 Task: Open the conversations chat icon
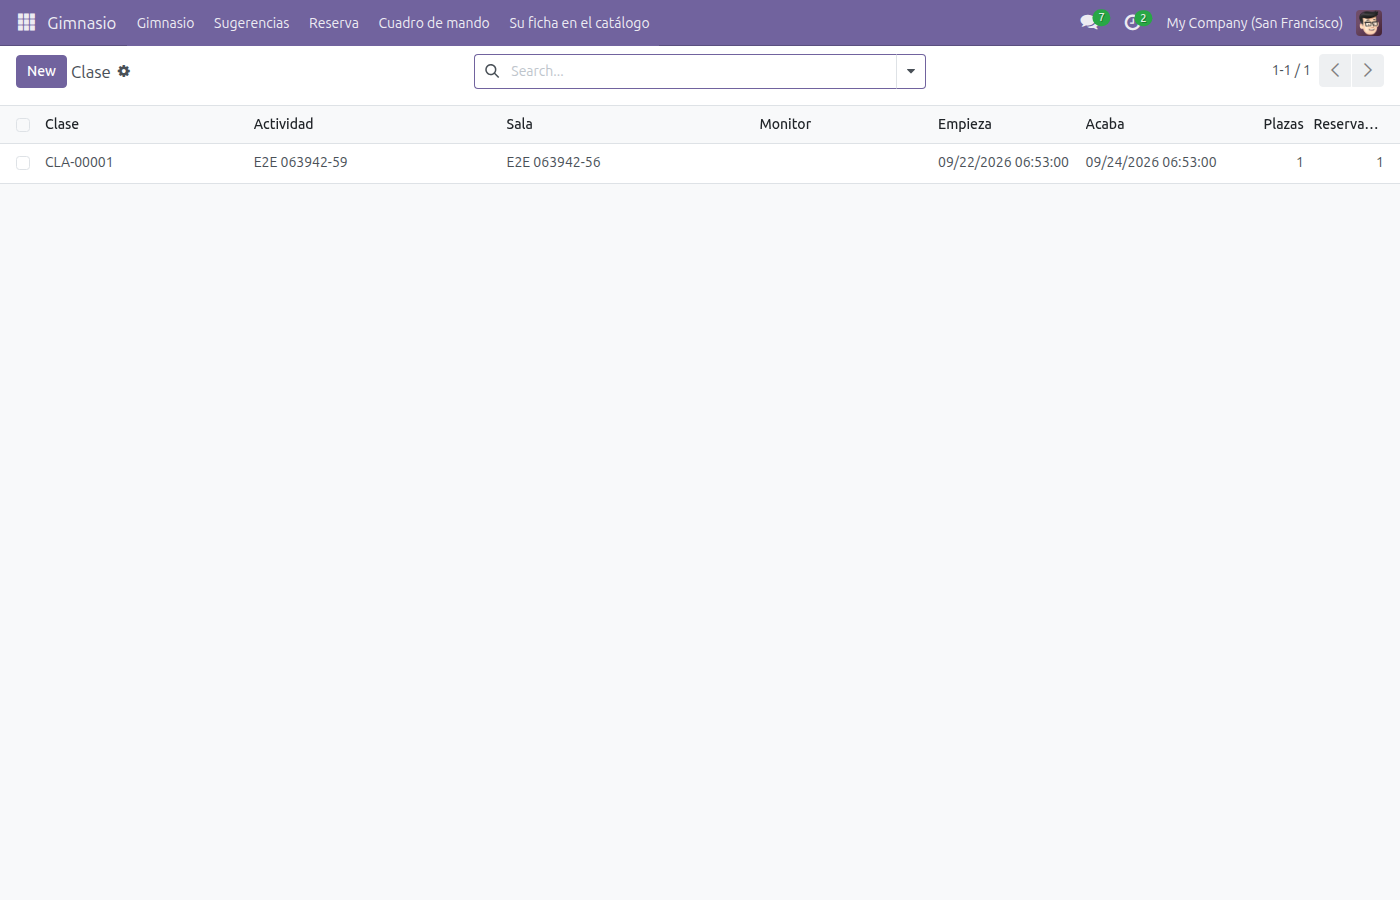point(1090,22)
